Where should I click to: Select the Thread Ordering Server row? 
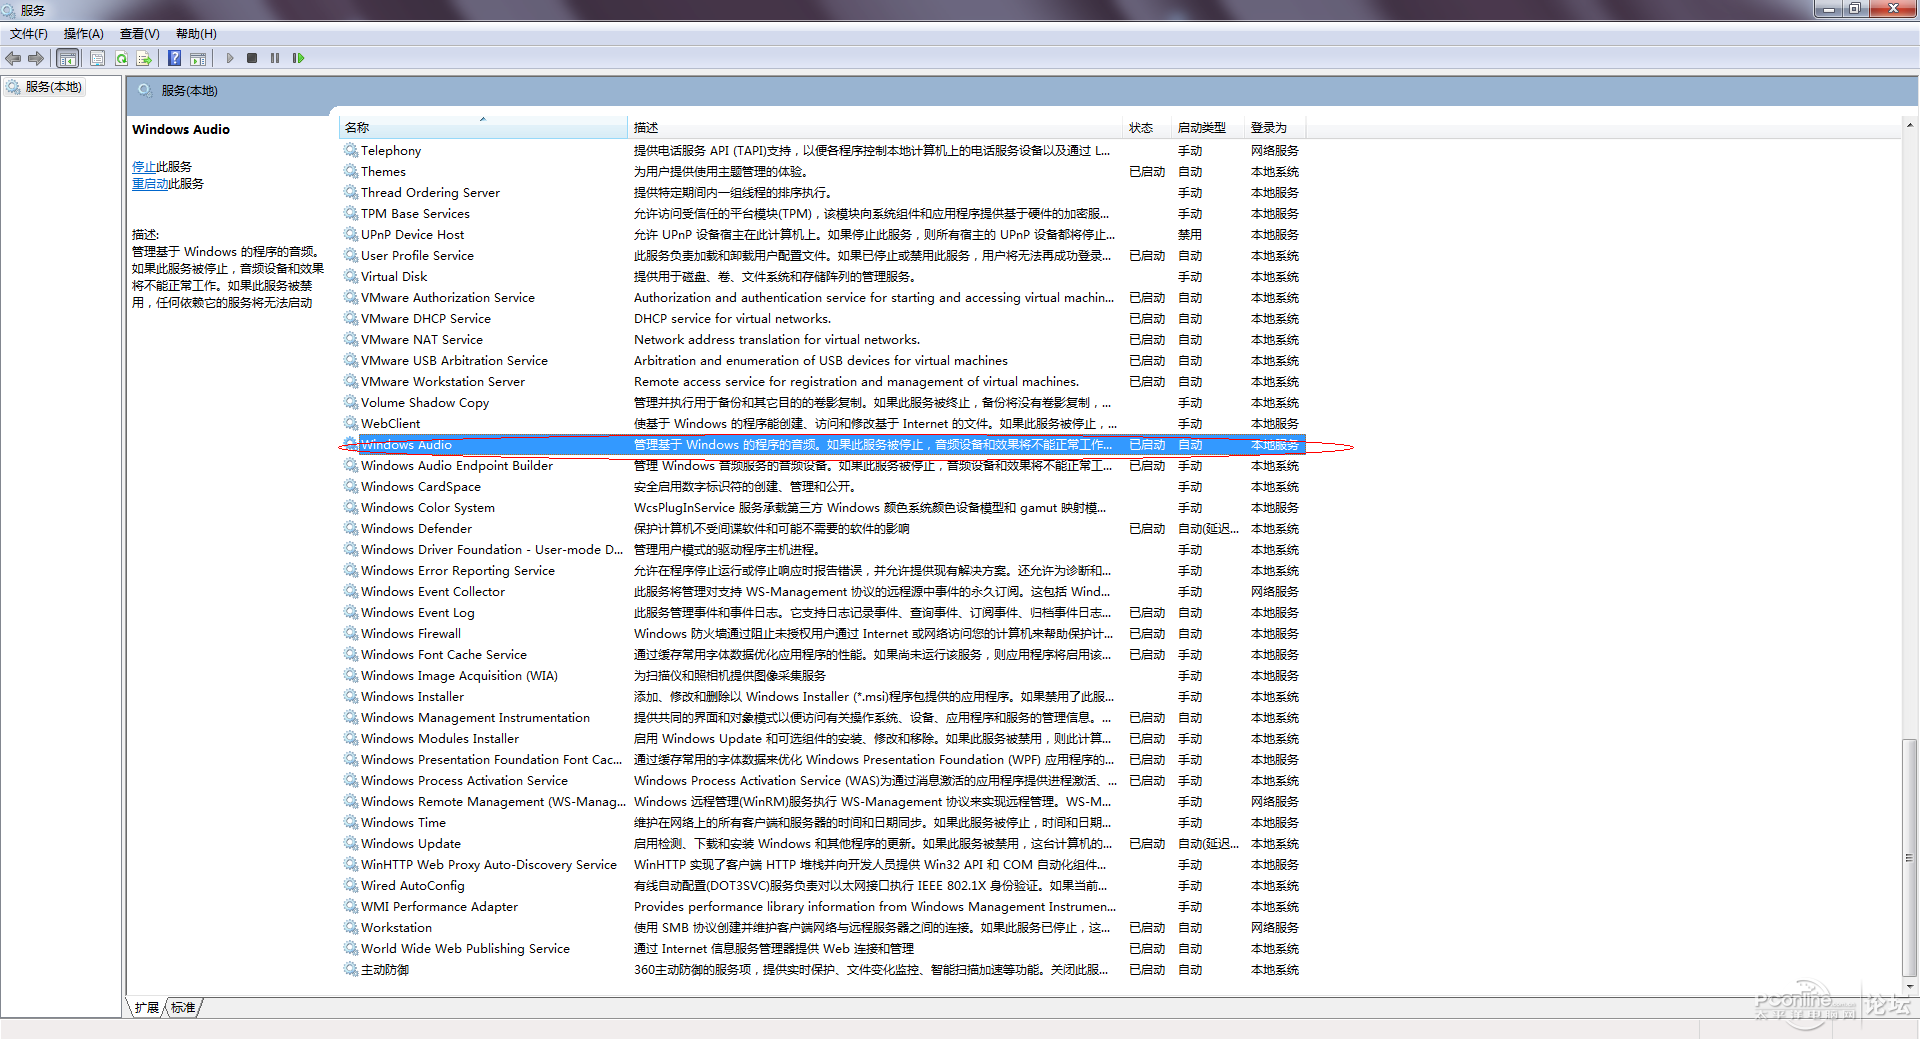point(822,192)
